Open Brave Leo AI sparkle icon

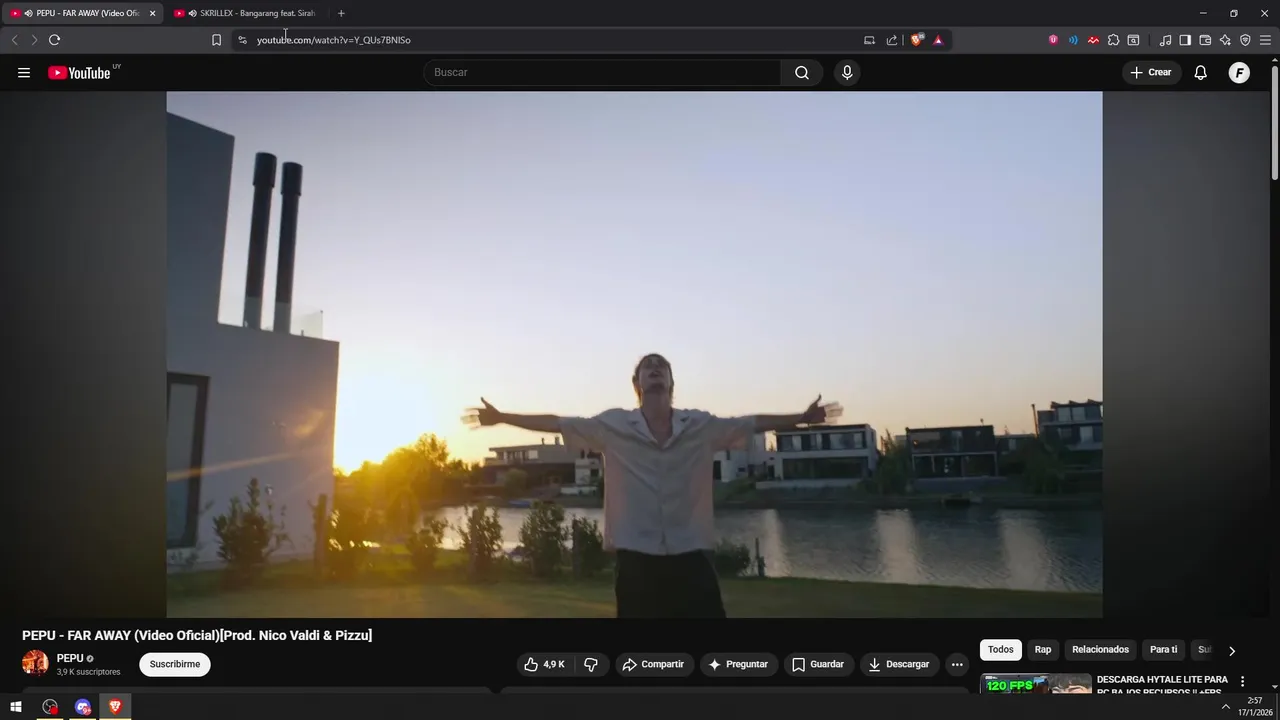[1225, 40]
